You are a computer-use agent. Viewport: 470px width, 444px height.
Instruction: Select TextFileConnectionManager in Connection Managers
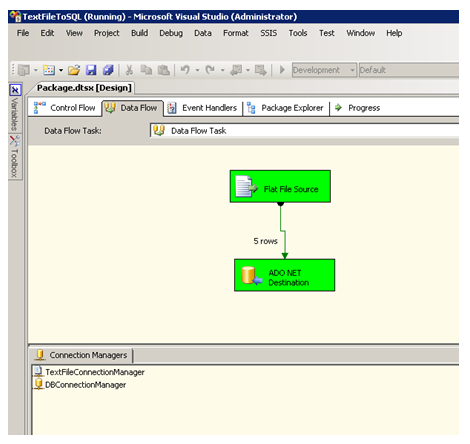(x=95, y=372)
